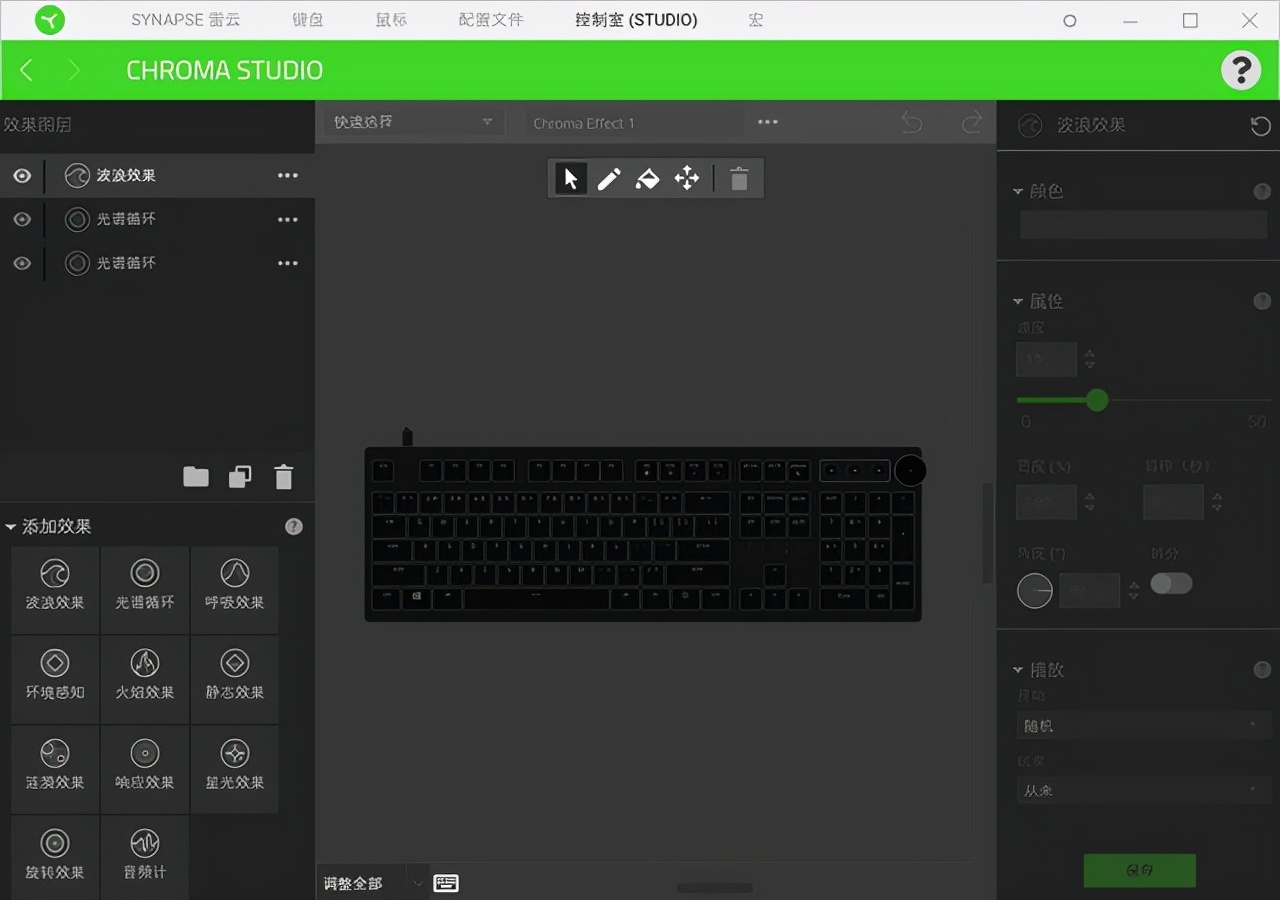Select the move tool with four arrows
1280x900 pixels.
(x=687, y=179)
